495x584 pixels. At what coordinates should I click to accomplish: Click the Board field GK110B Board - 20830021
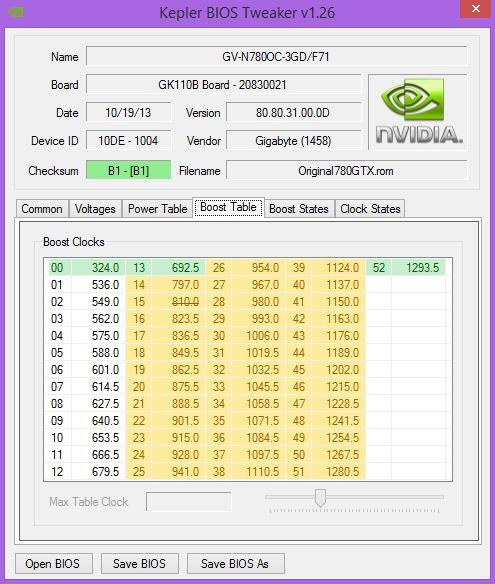[223, 85]
